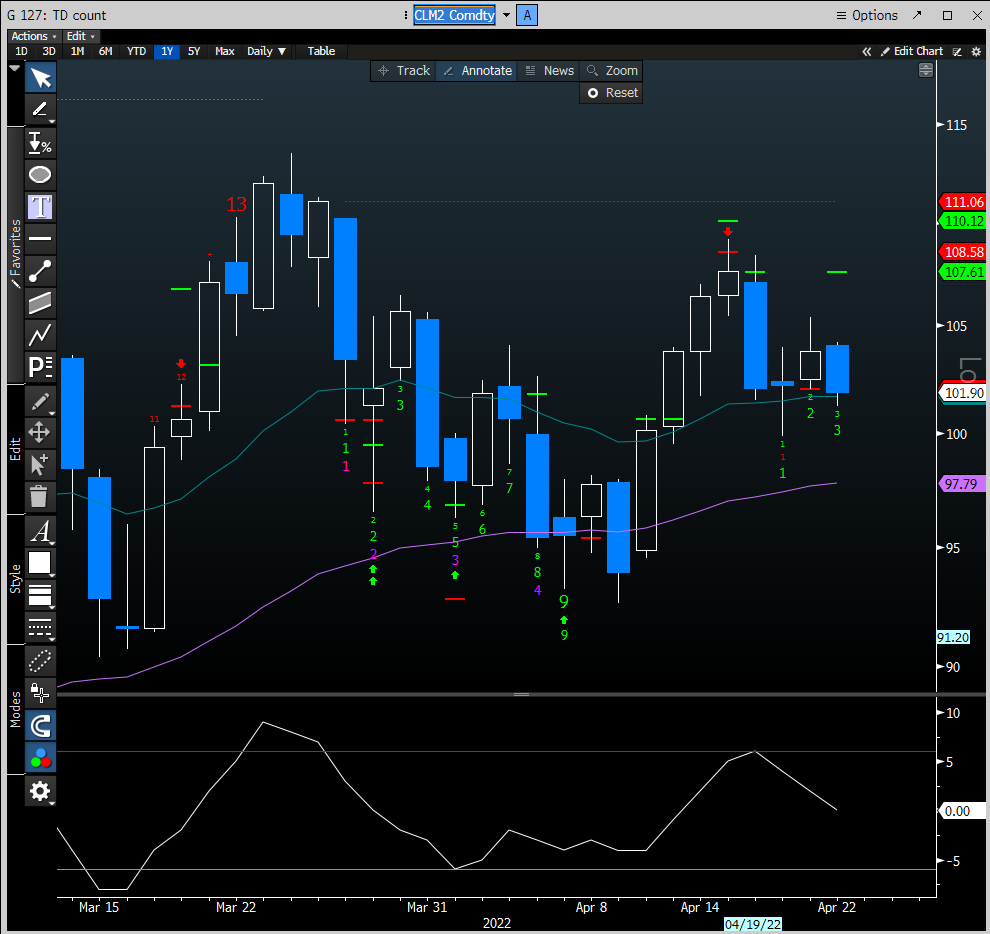Click the 04/19/22 date marker on axis

753,925
